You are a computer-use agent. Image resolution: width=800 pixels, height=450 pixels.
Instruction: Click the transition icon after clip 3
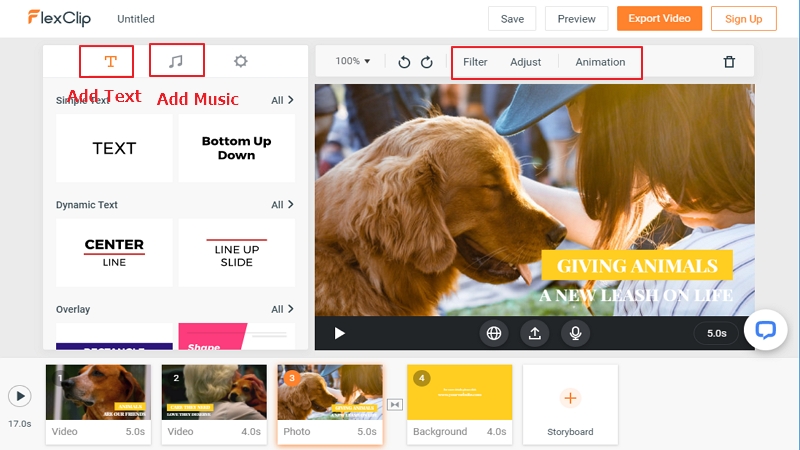pos(395,405)
